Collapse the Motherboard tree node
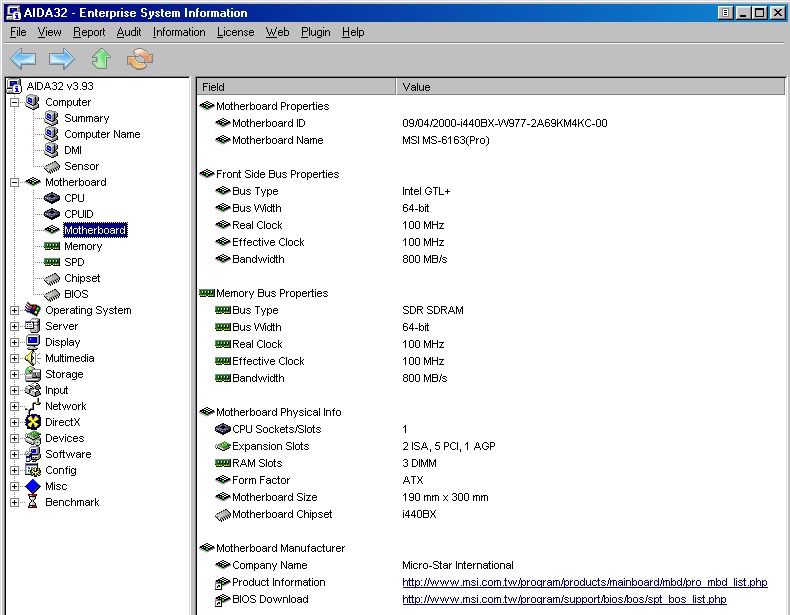 pyautogui.click(x=14, y=182)
